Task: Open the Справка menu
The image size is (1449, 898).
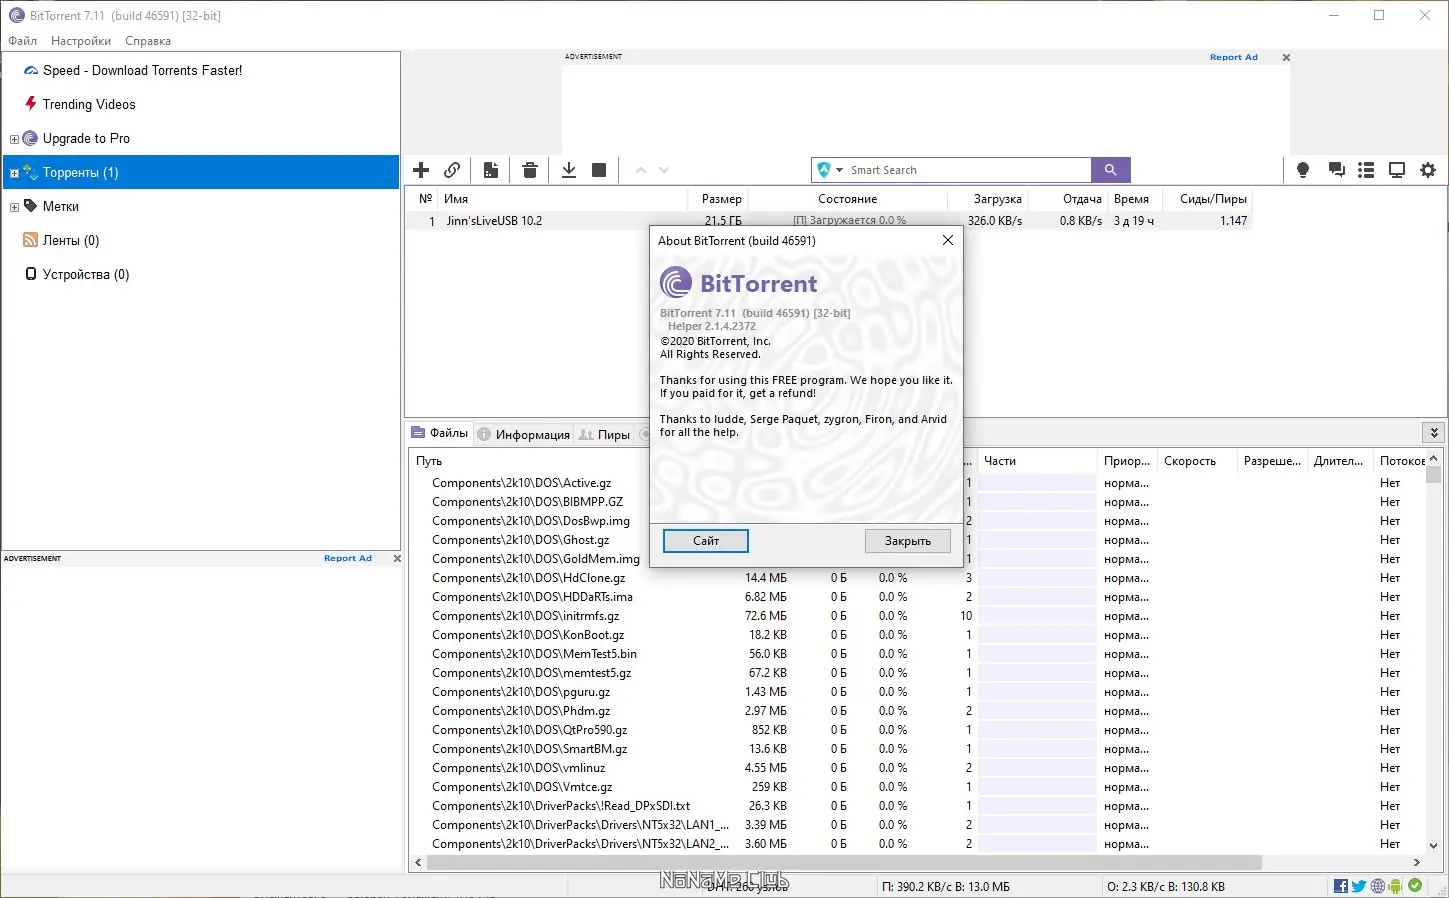Action: 148,41
